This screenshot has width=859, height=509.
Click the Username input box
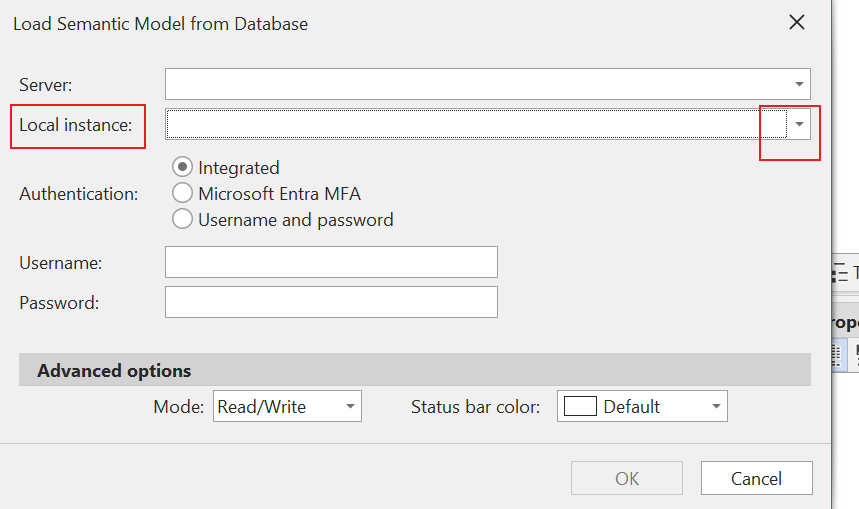pos(331,262)
